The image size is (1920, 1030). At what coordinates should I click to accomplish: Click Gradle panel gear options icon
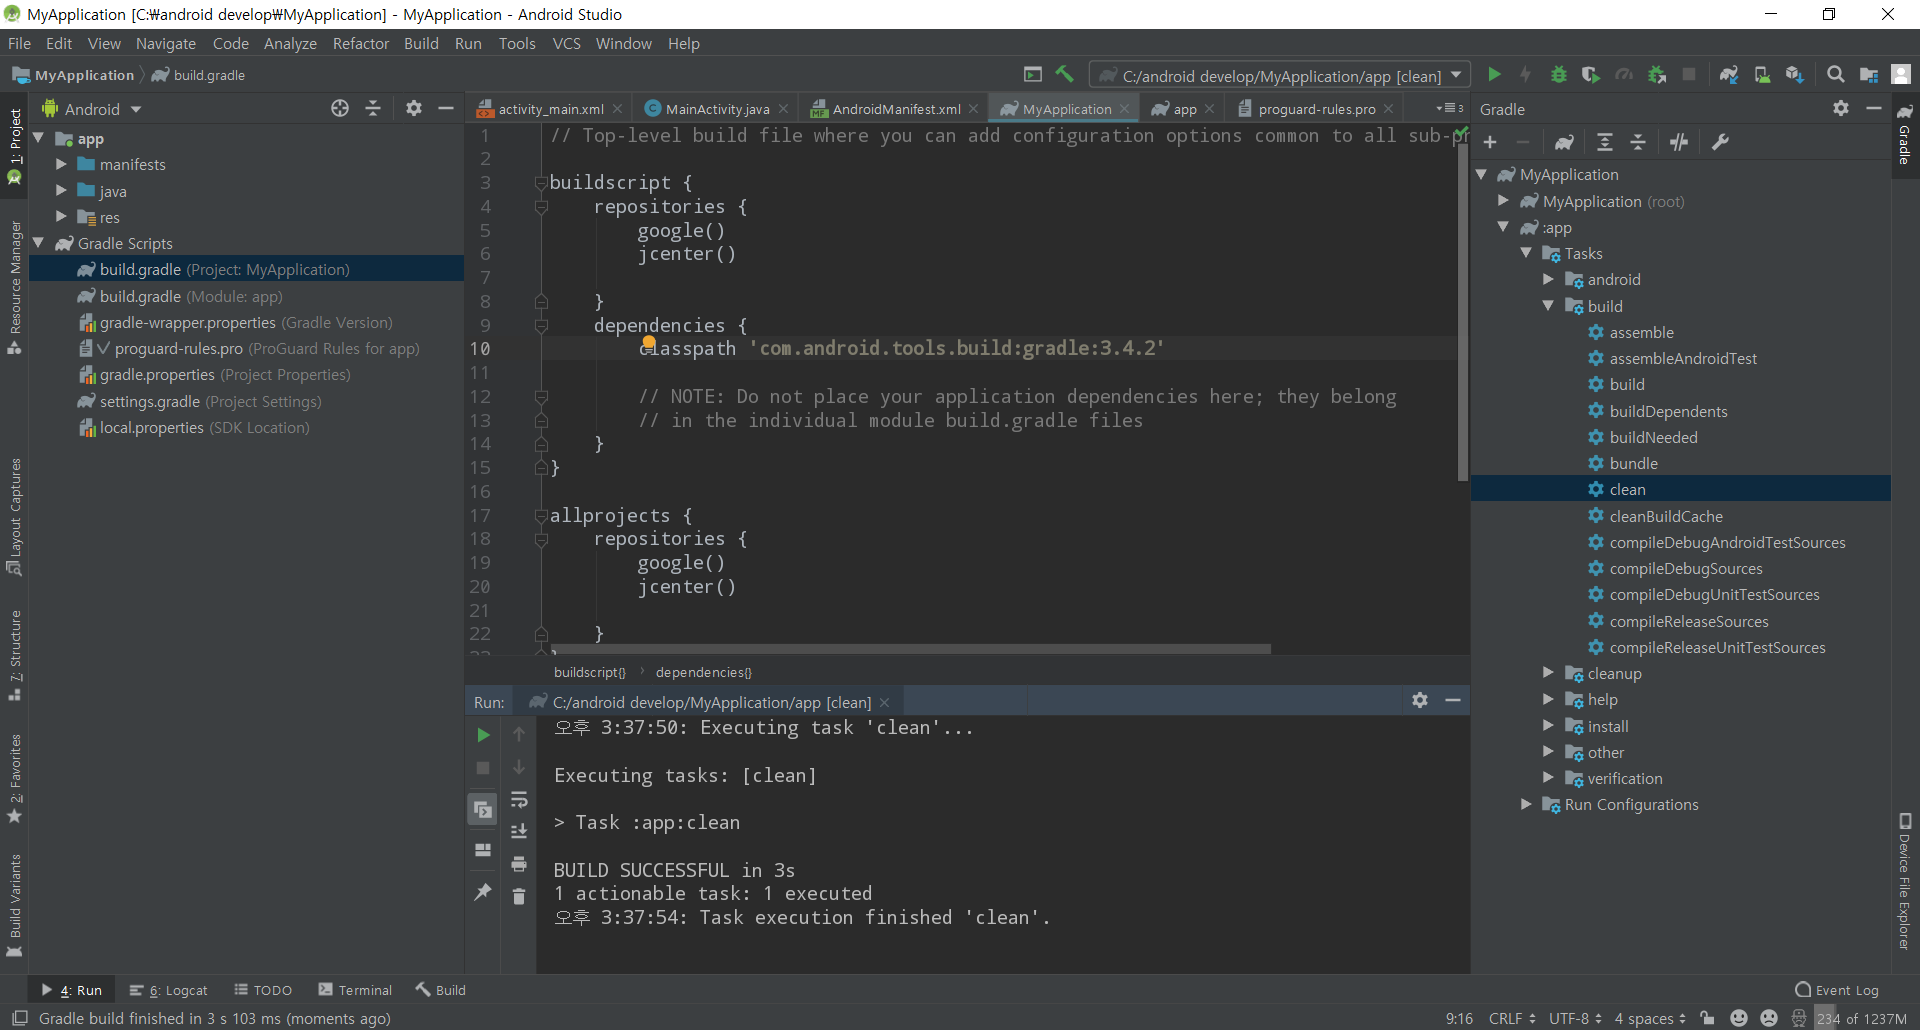[x=1841, y=108]
